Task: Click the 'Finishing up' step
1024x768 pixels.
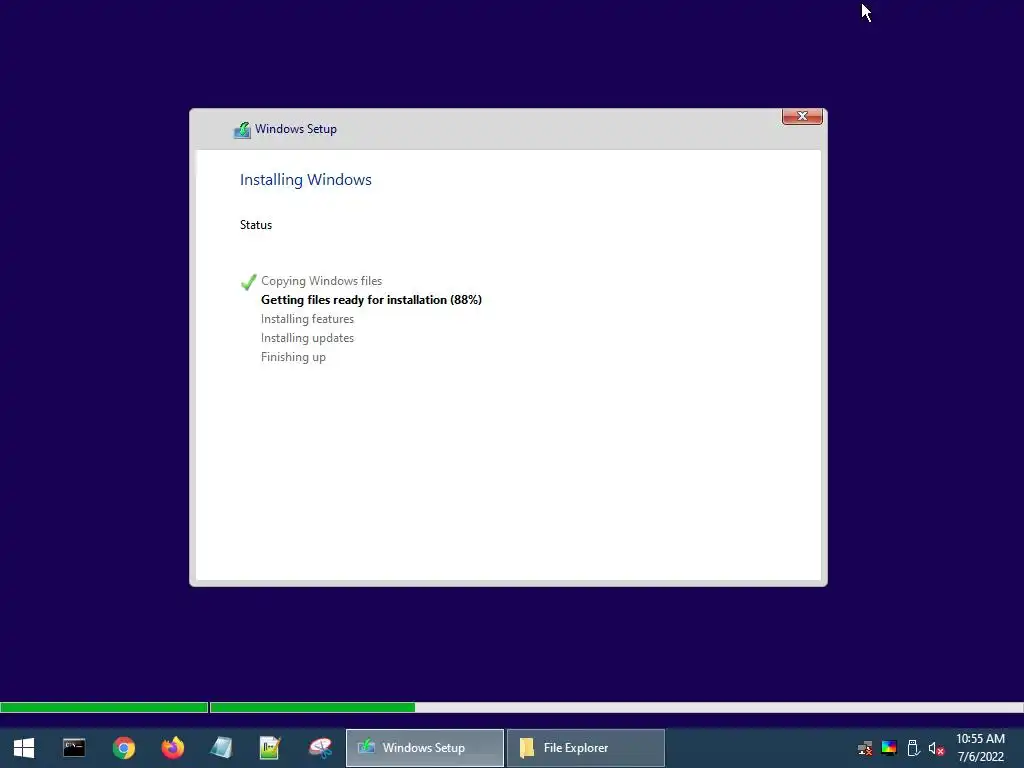Action: [293, 357]
